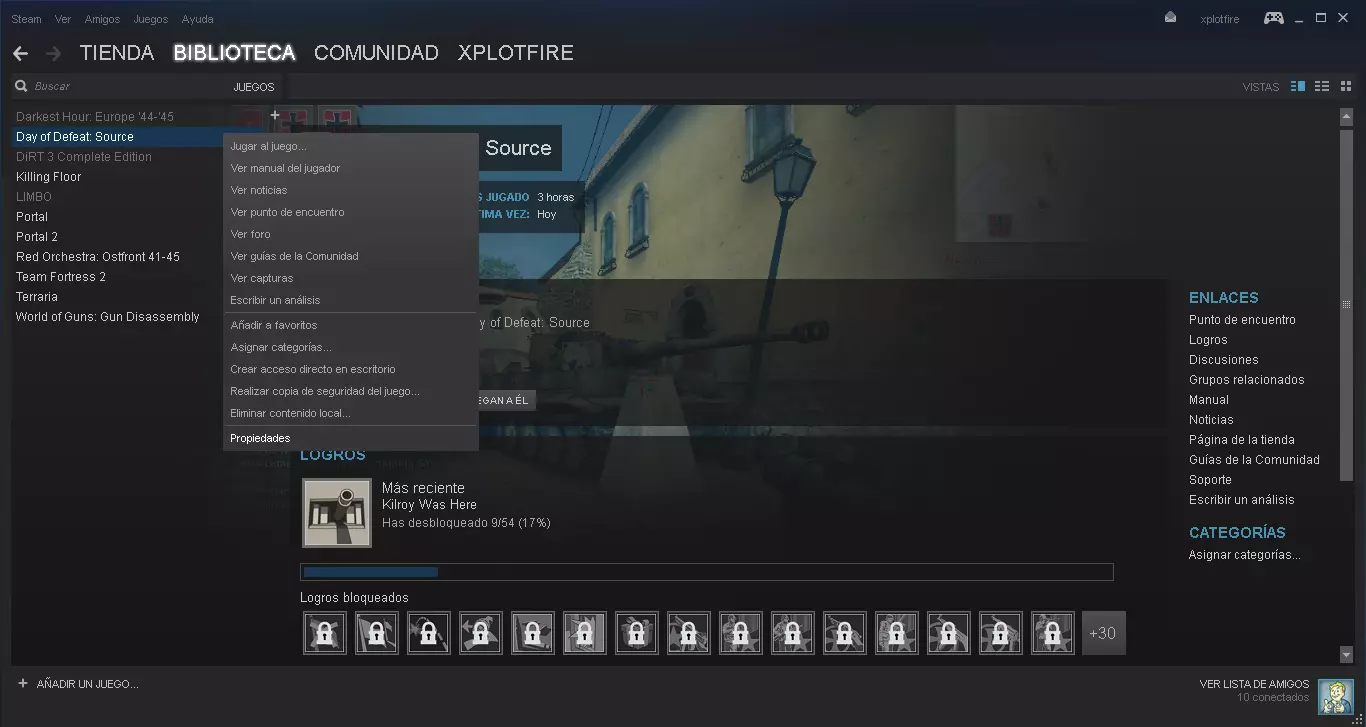Open the XPLOTFIRE profile tab

[x=516, y=53]
